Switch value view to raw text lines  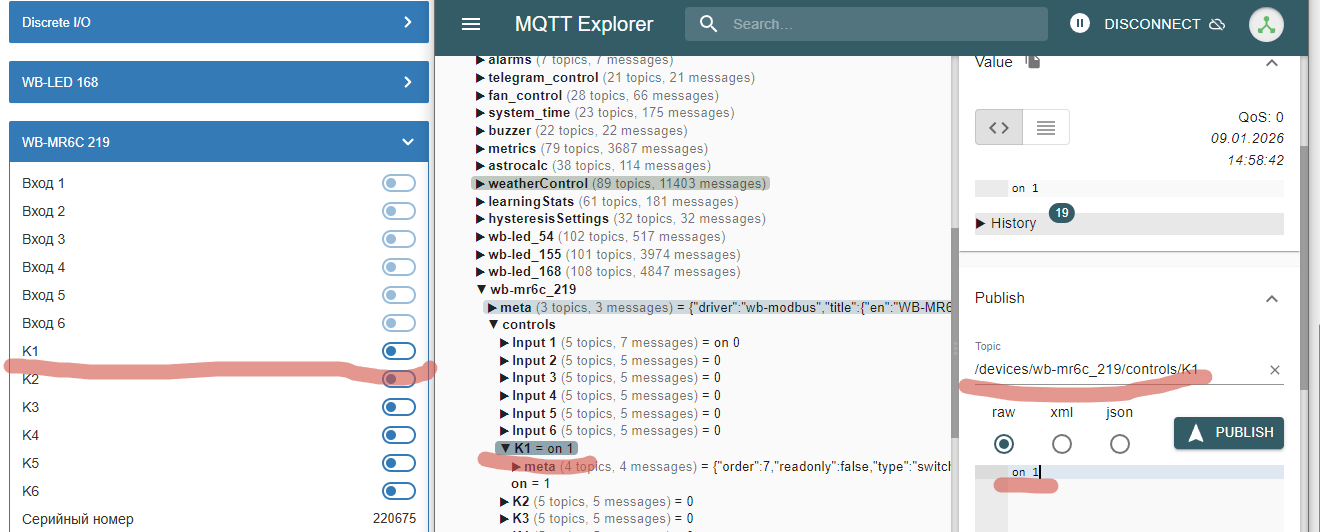coord(1046,127)
